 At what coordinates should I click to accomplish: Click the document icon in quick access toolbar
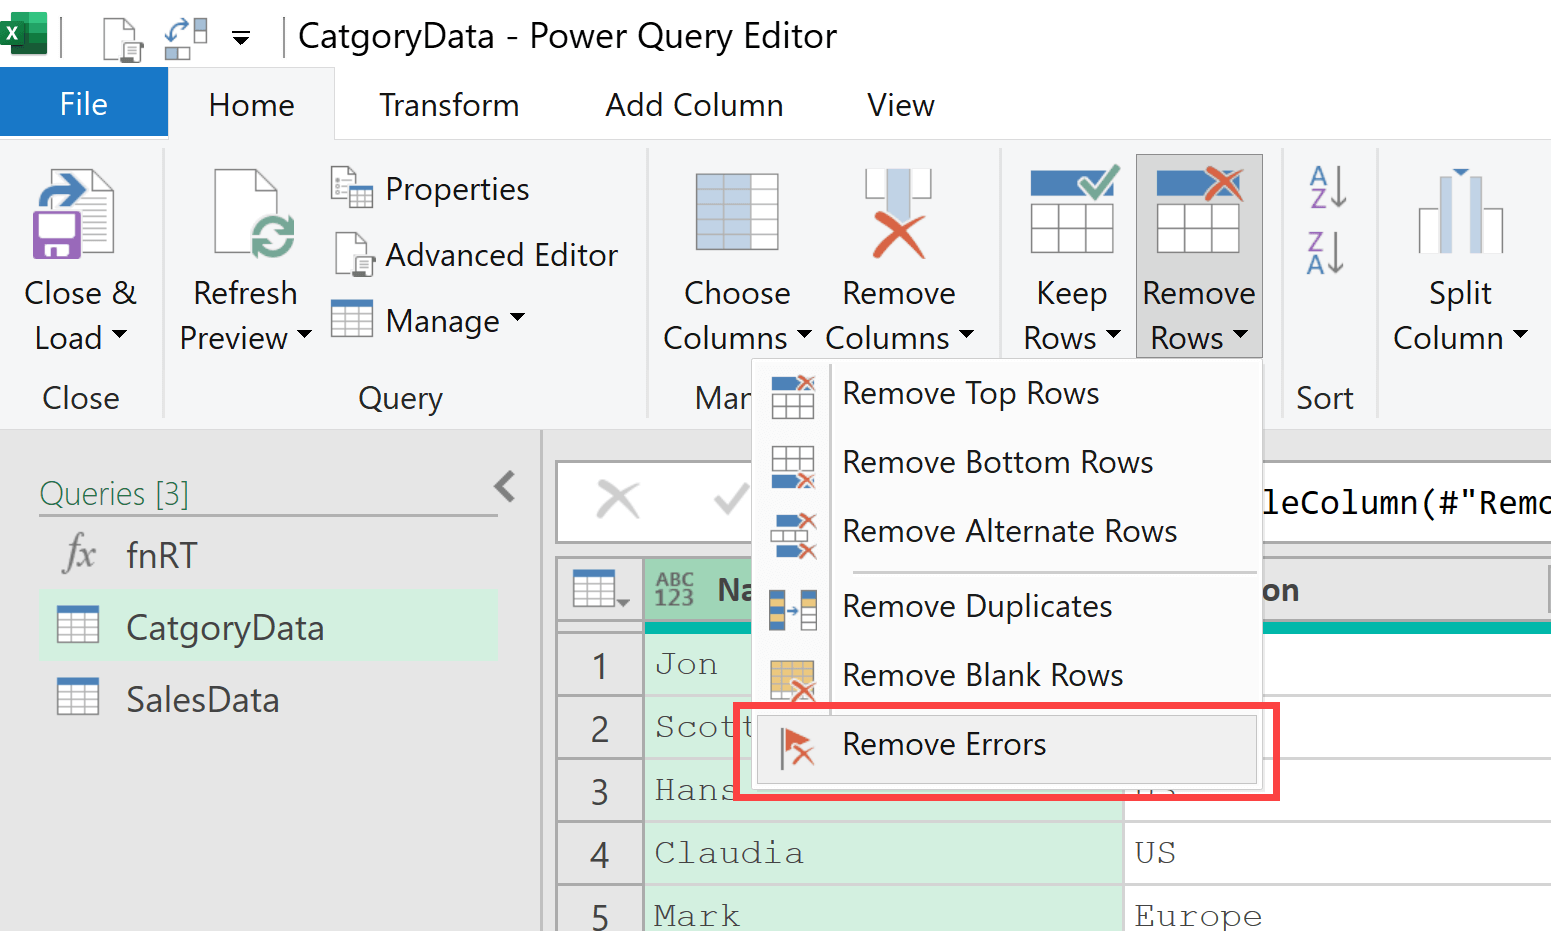point(123,40)
